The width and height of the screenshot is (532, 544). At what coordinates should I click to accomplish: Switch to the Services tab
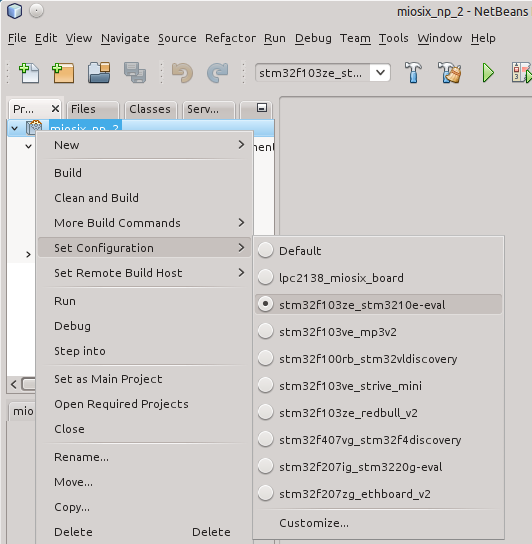click(x=209, y=109)
